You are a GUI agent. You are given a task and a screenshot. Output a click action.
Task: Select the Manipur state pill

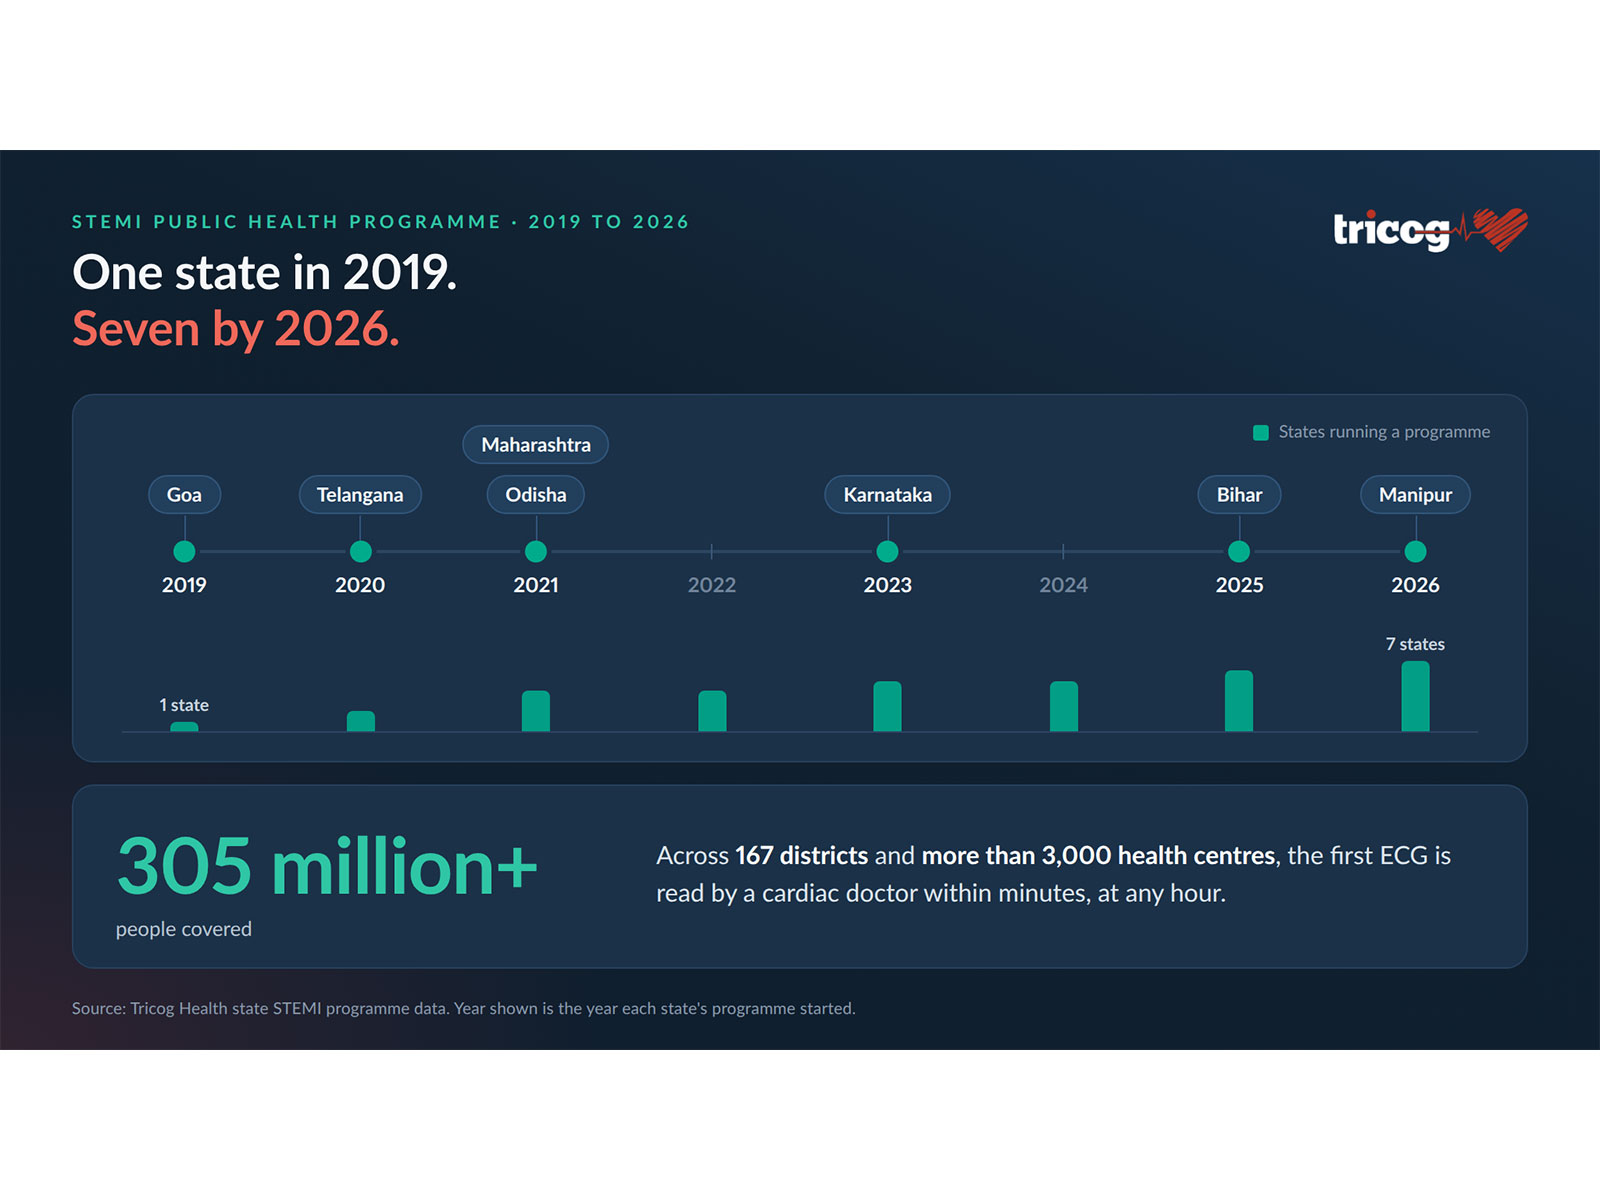coord(1415,494)
